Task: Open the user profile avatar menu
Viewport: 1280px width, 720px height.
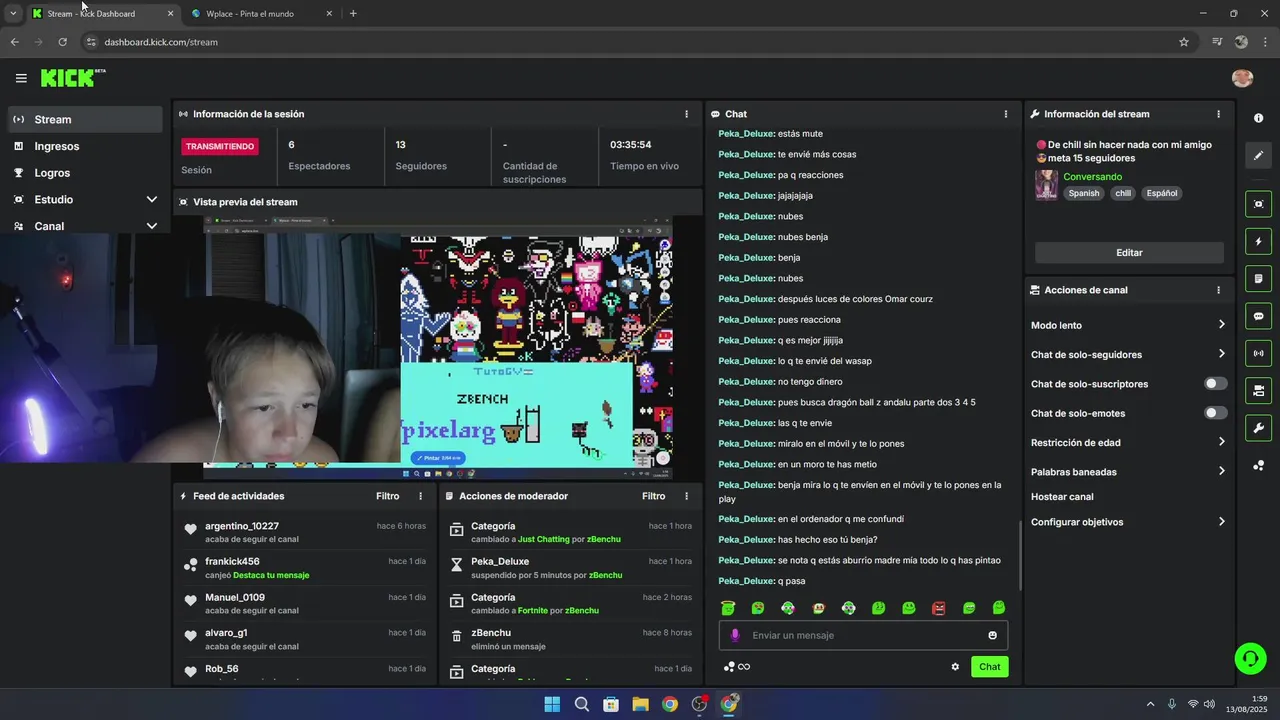Action: pos(1242,78)
